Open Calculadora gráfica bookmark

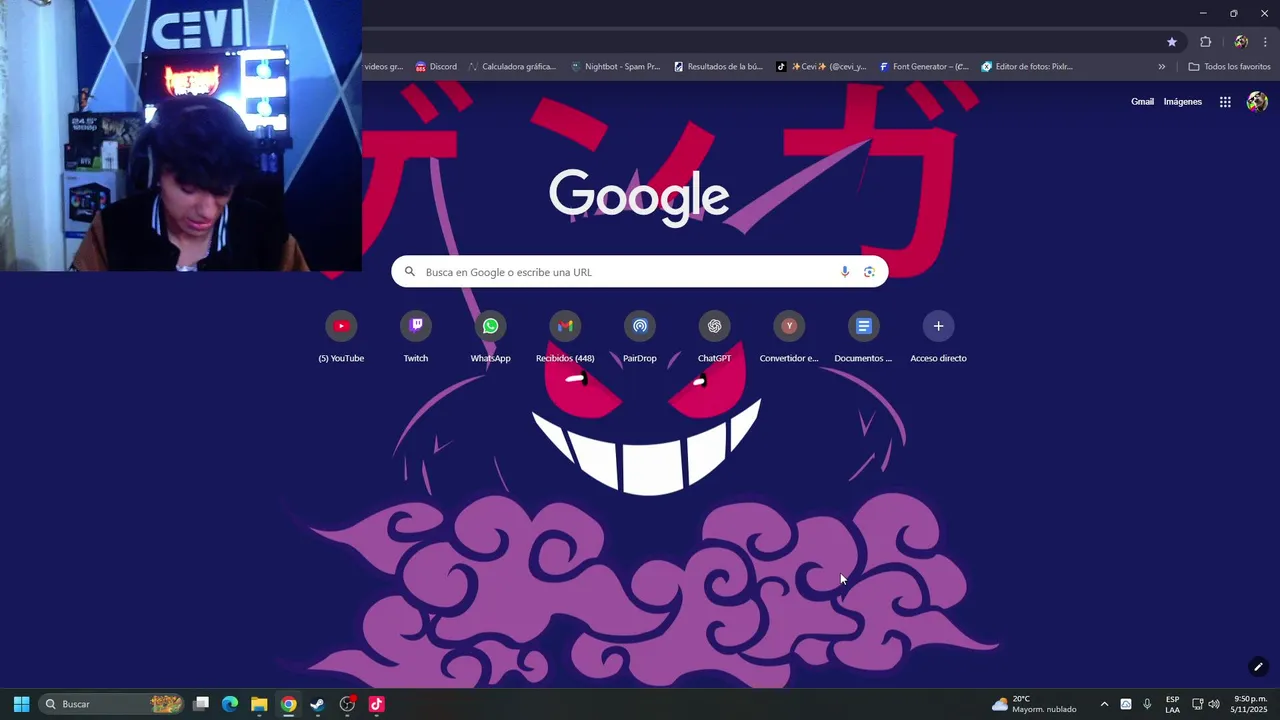click(512, 67)
